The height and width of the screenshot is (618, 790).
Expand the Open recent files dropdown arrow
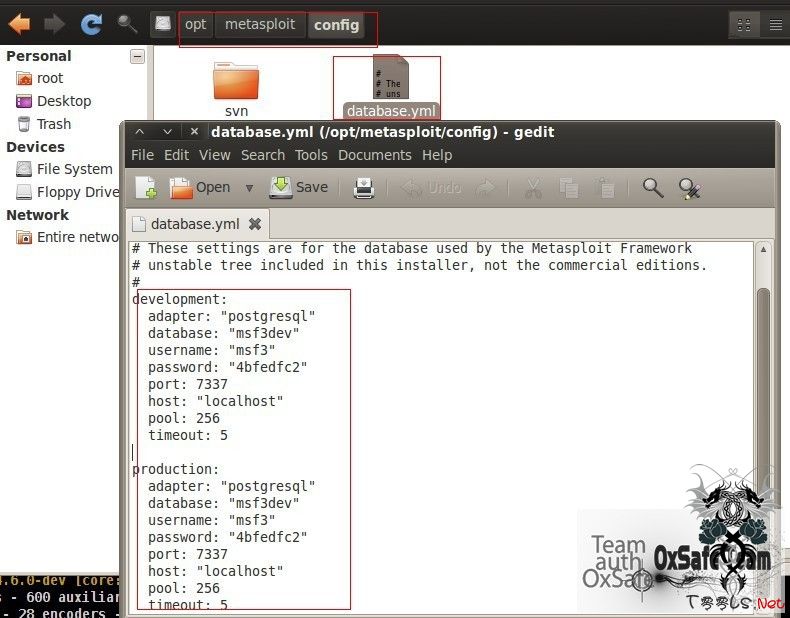249,188
